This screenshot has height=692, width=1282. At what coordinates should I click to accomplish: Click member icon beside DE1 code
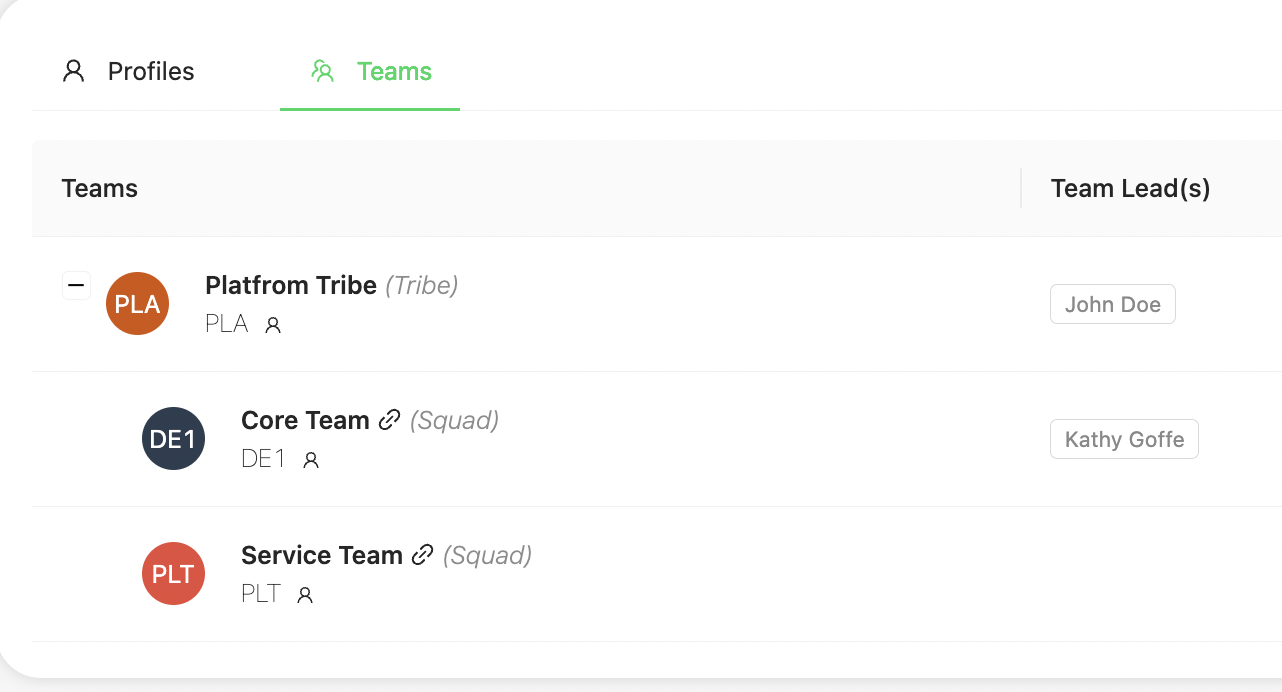(x=311, y=460)
